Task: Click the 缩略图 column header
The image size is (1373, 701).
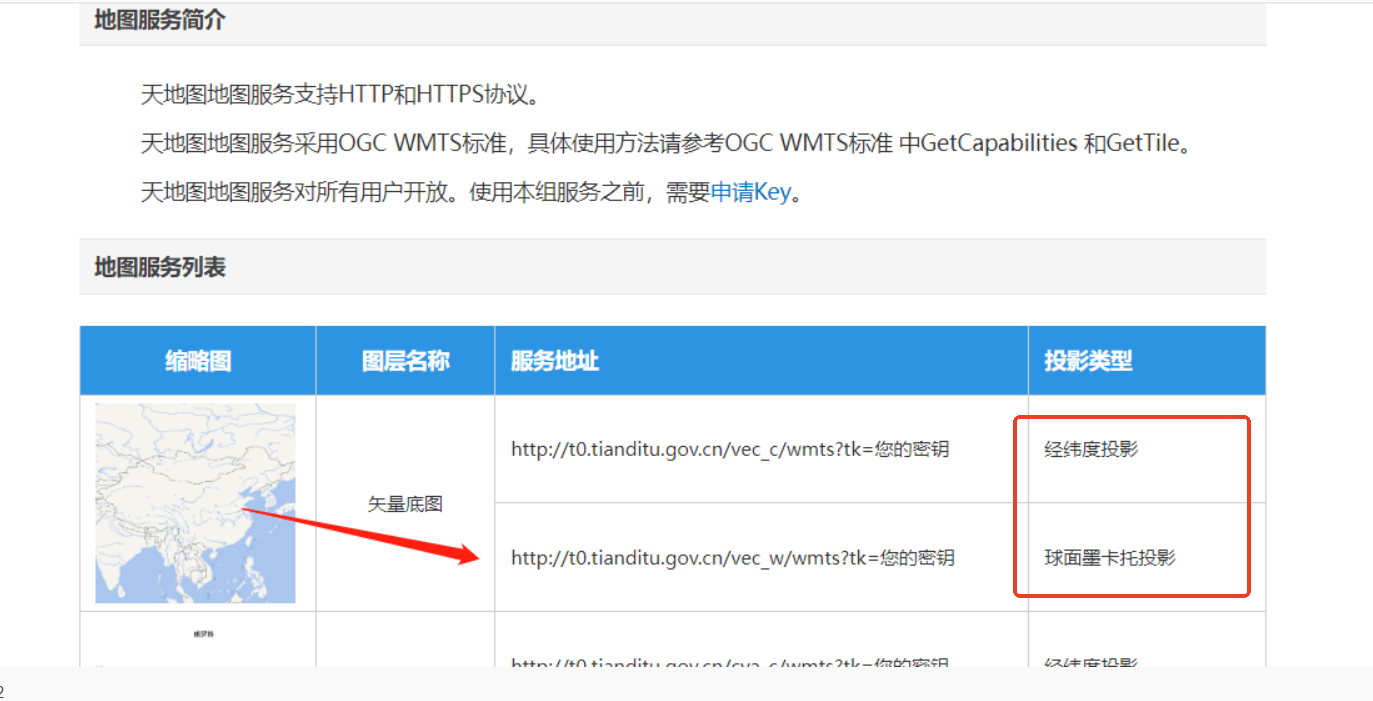Action: pos(198,361)
